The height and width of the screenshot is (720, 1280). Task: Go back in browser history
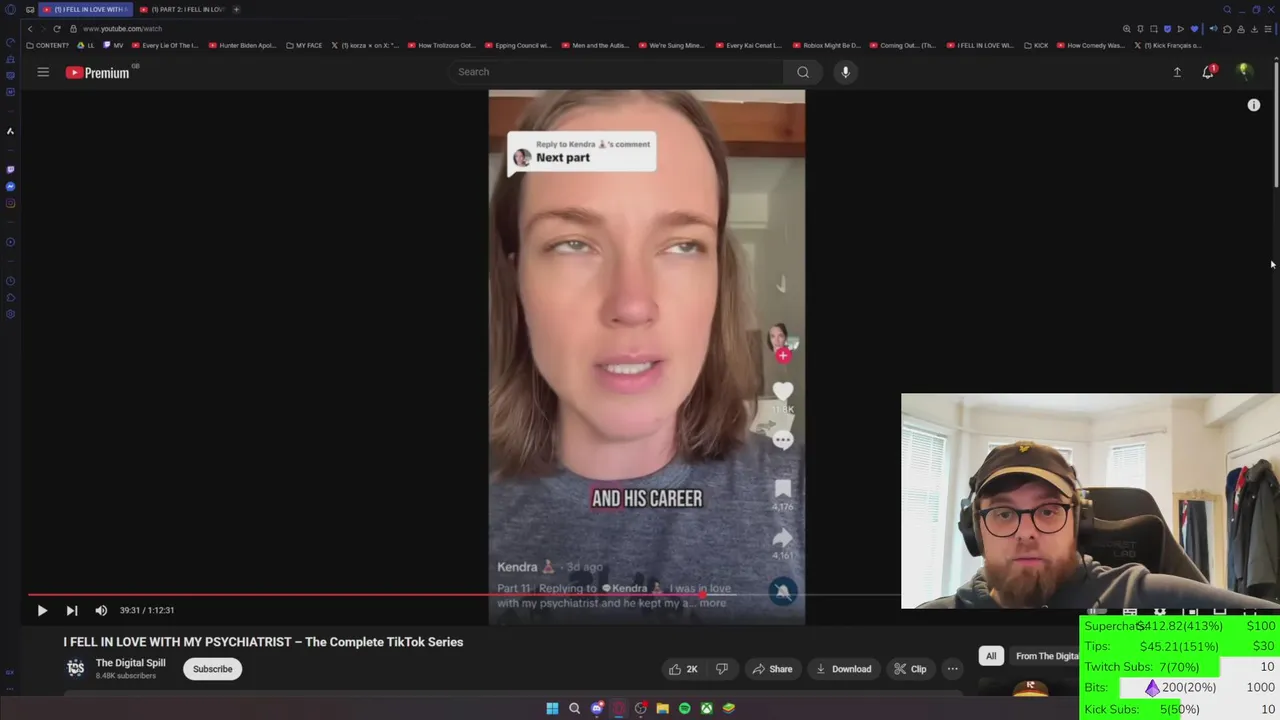29,29
